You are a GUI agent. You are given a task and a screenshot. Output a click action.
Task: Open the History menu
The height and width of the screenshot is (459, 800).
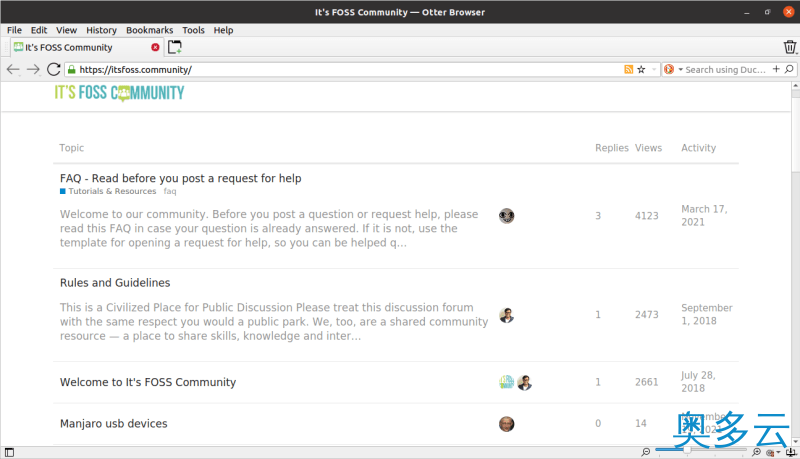coord(101,30)
